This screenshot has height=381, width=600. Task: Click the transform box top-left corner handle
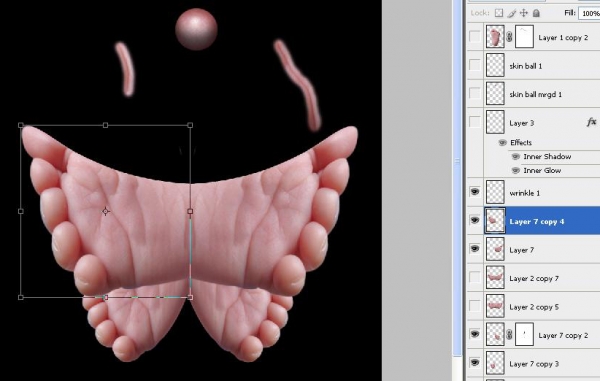[21, 125]
